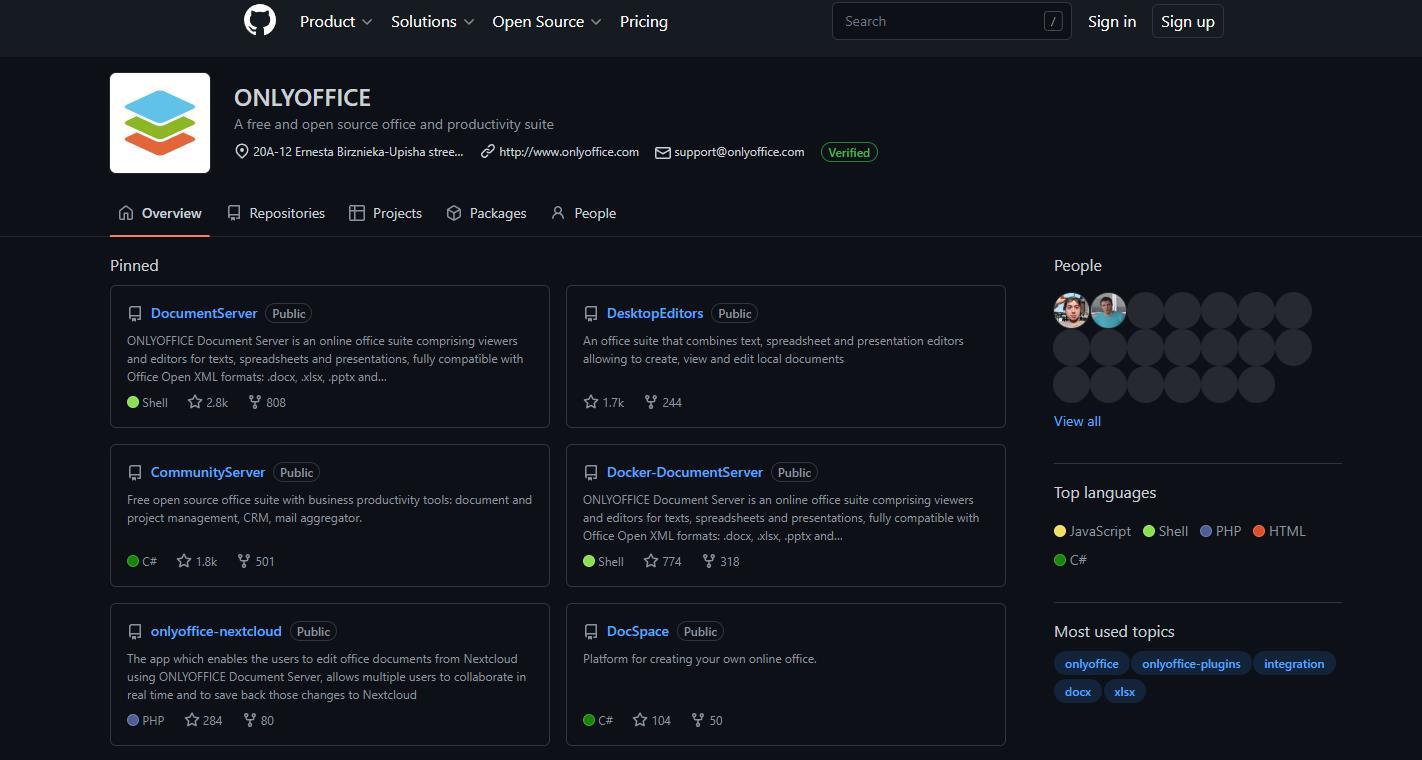Select the onlyoffice-plugins topic tag

point(1190,664)
